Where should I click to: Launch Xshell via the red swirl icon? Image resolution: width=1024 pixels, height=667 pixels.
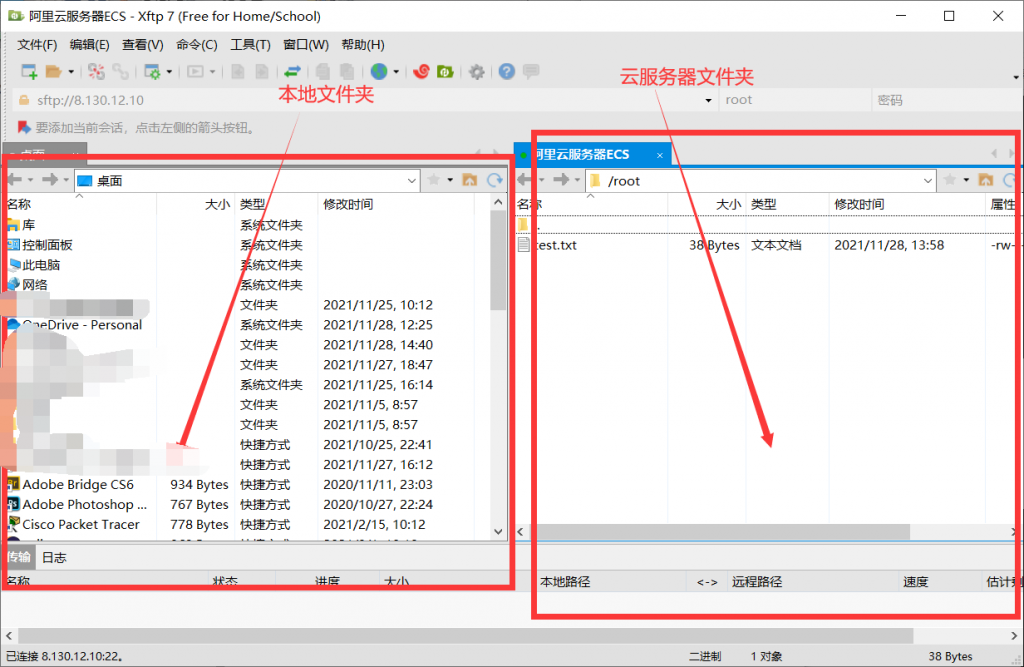(421, 71)
